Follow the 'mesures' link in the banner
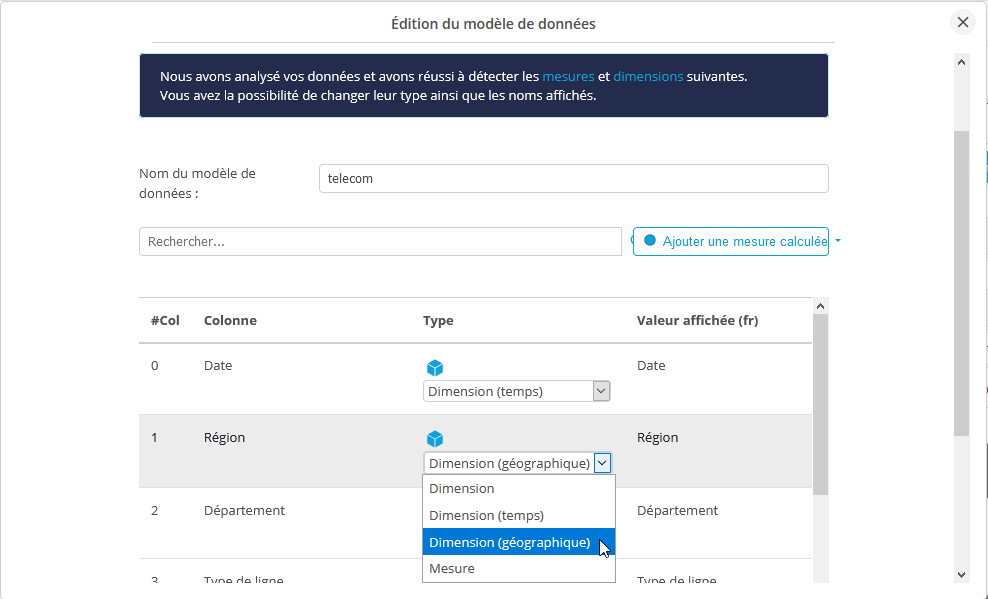 [x=568, y=76]
